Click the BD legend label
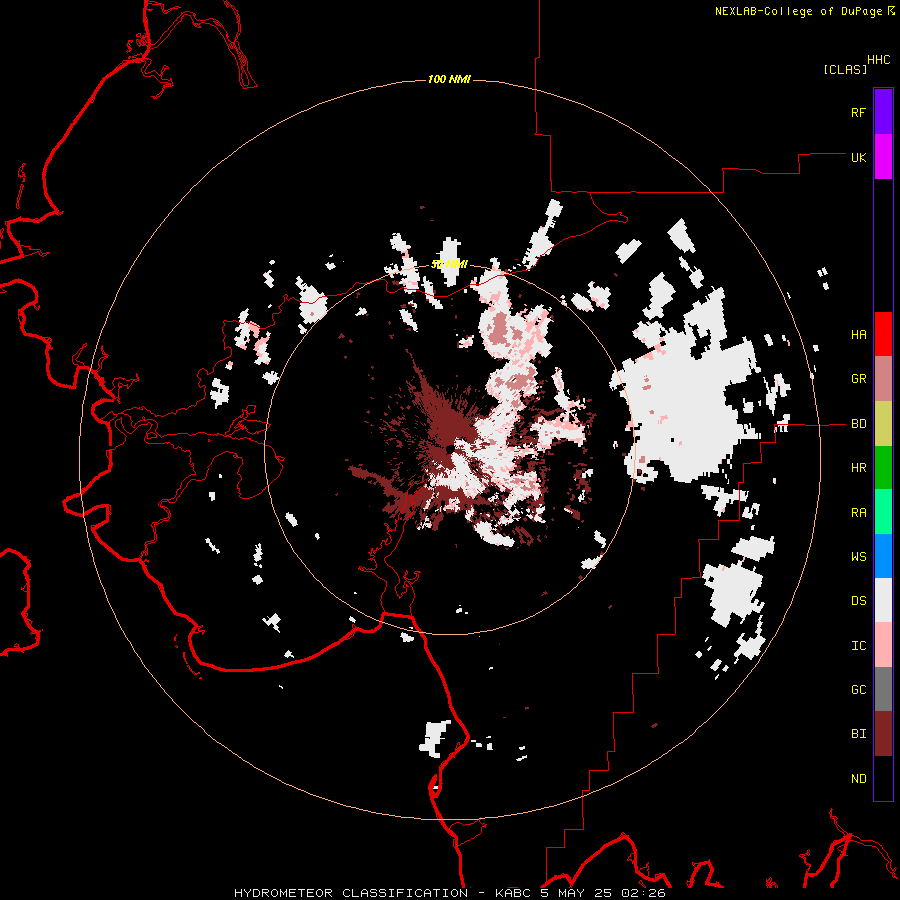The height and width of the screenshot is (900, 900). (858, 424)
